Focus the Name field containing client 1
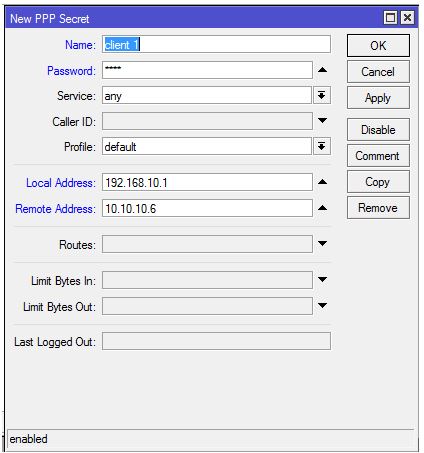Image resolution: width=424 pixels, height=453 pixels. coord(216,44)
